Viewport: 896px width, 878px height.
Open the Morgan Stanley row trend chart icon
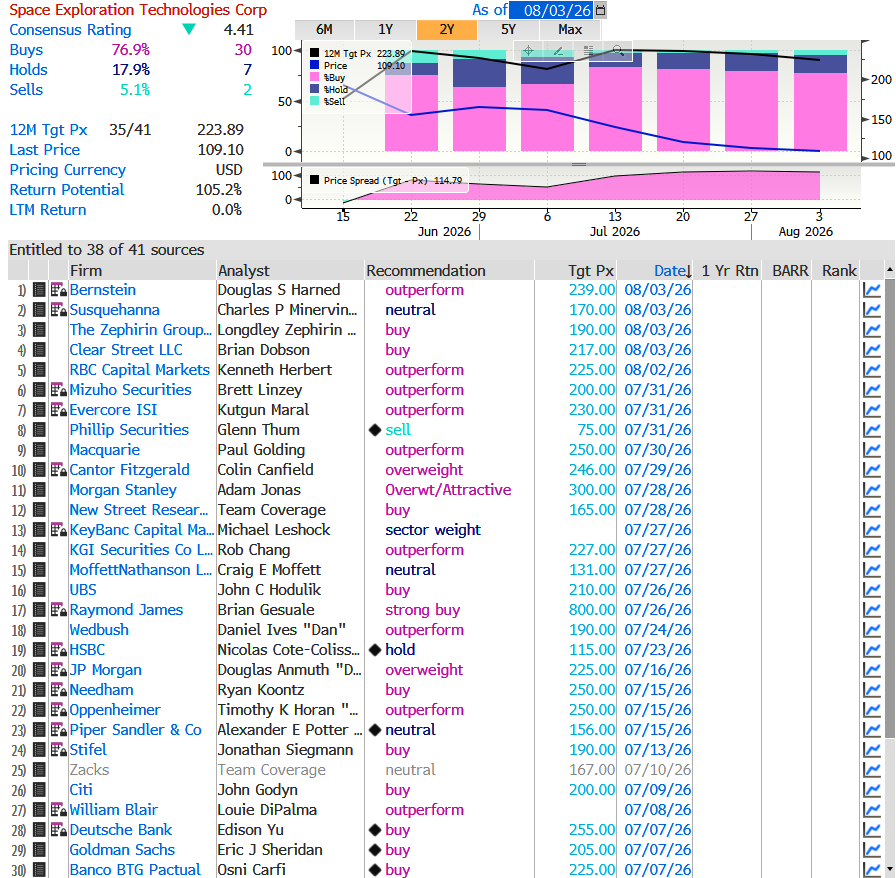coord(872,490)
